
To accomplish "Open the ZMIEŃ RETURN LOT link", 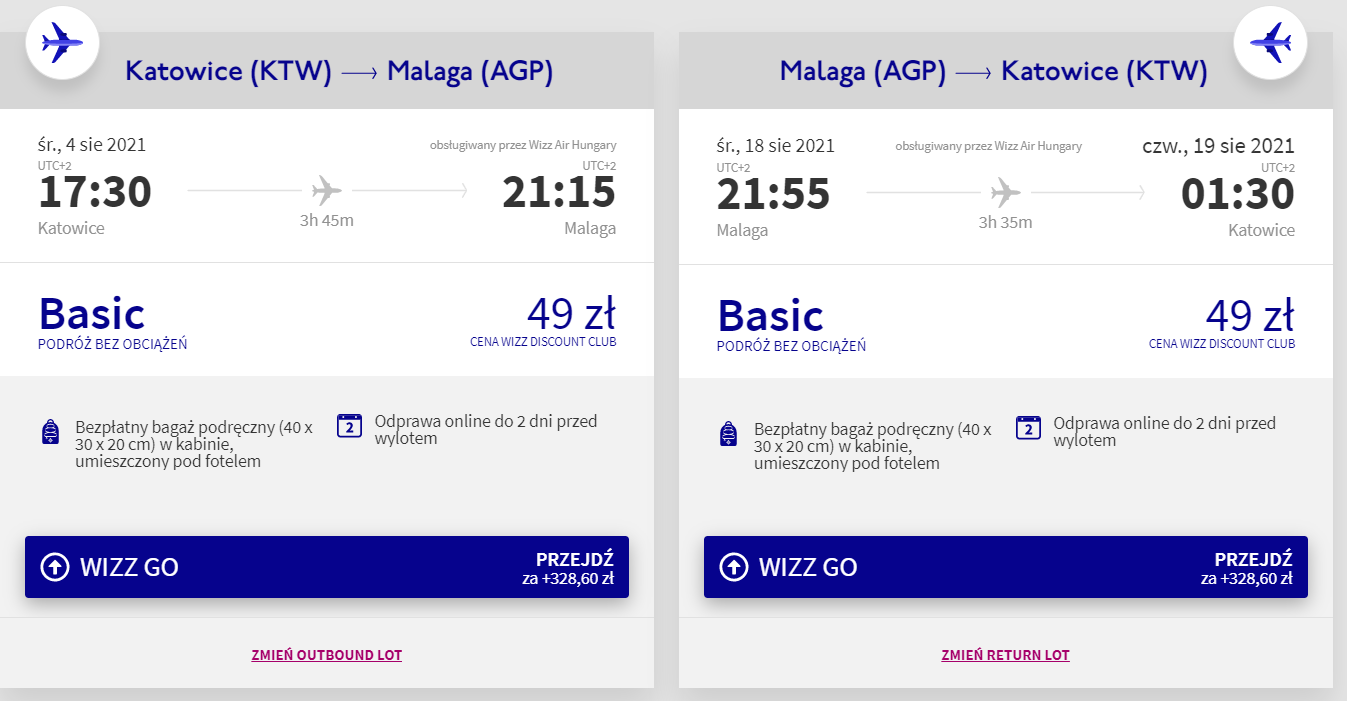I will tap(1005, 655).
